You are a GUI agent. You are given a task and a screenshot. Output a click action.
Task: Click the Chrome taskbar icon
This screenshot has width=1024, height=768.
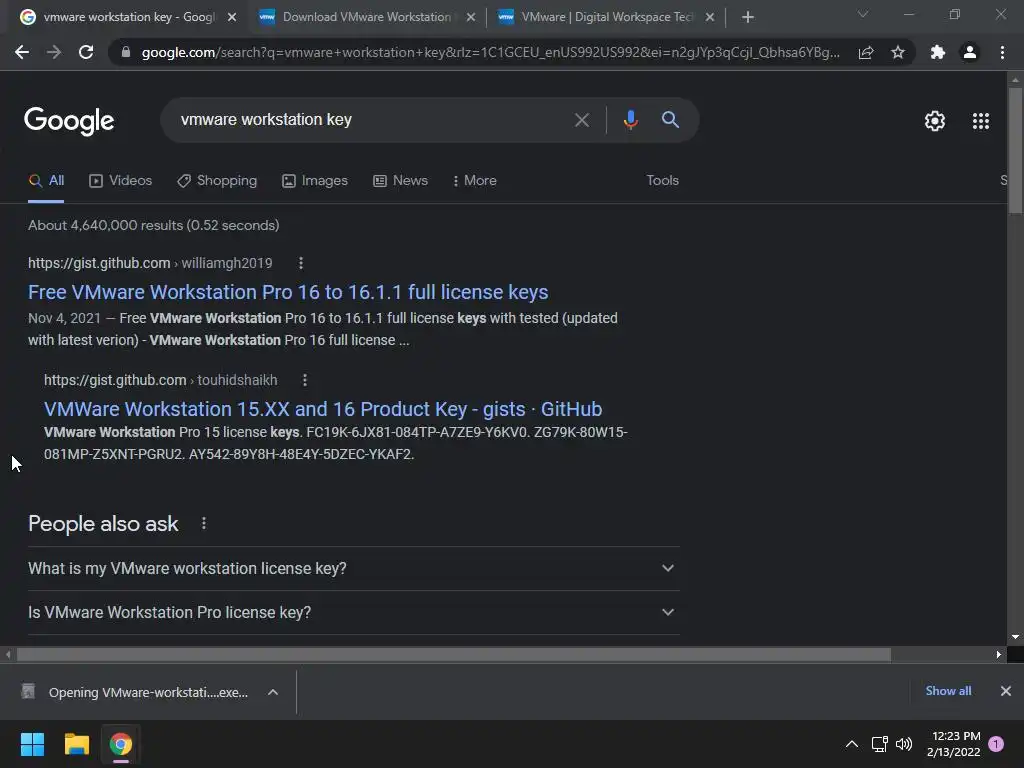(x=121, y=744)
